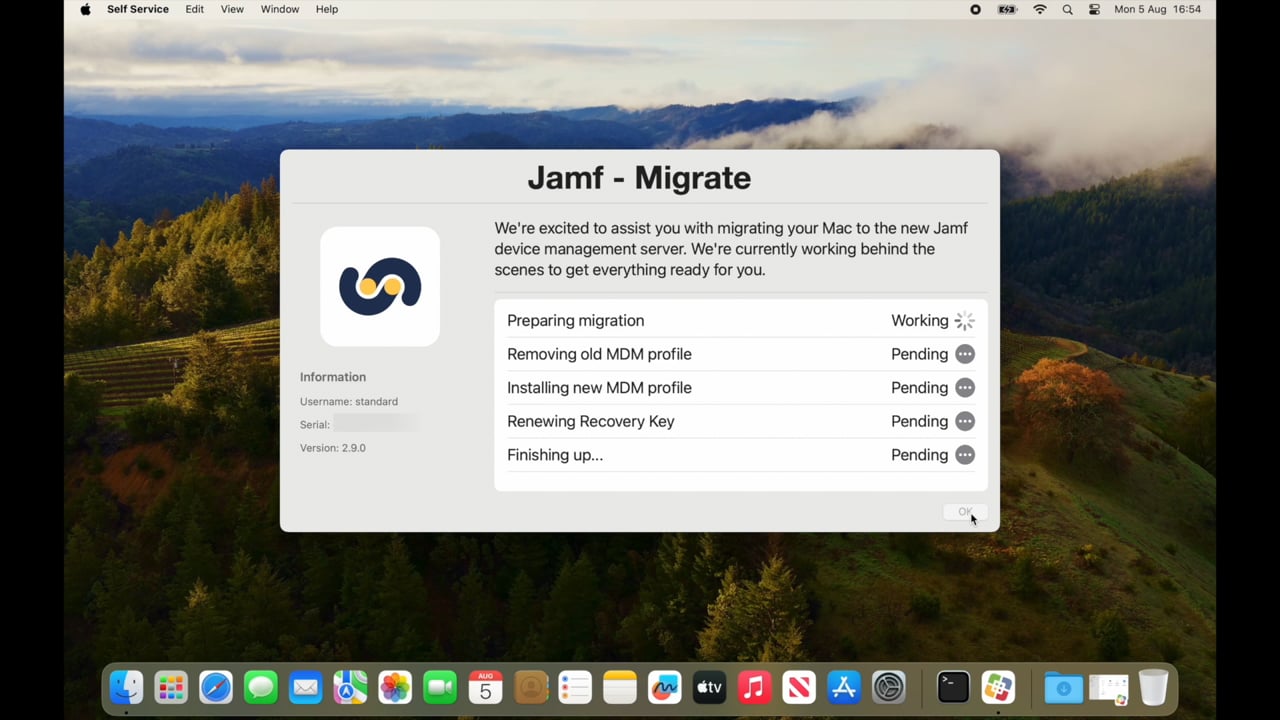Click pending icon for Installing new MDM profile
Image resolution: width=1280 pixels, height=720 pixels.
[x=964, y=388]
